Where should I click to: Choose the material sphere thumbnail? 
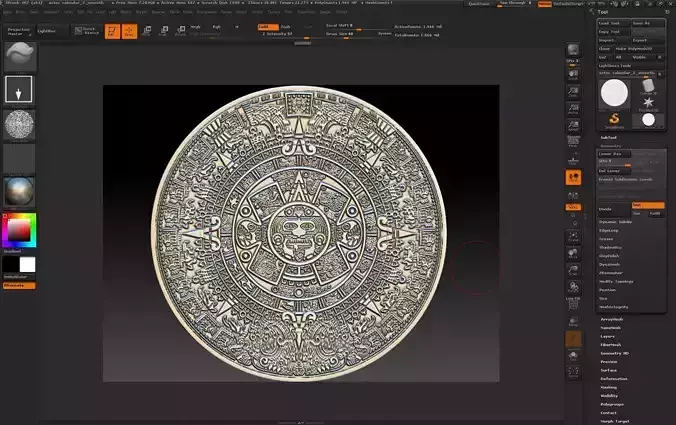(x=19, y=192)
